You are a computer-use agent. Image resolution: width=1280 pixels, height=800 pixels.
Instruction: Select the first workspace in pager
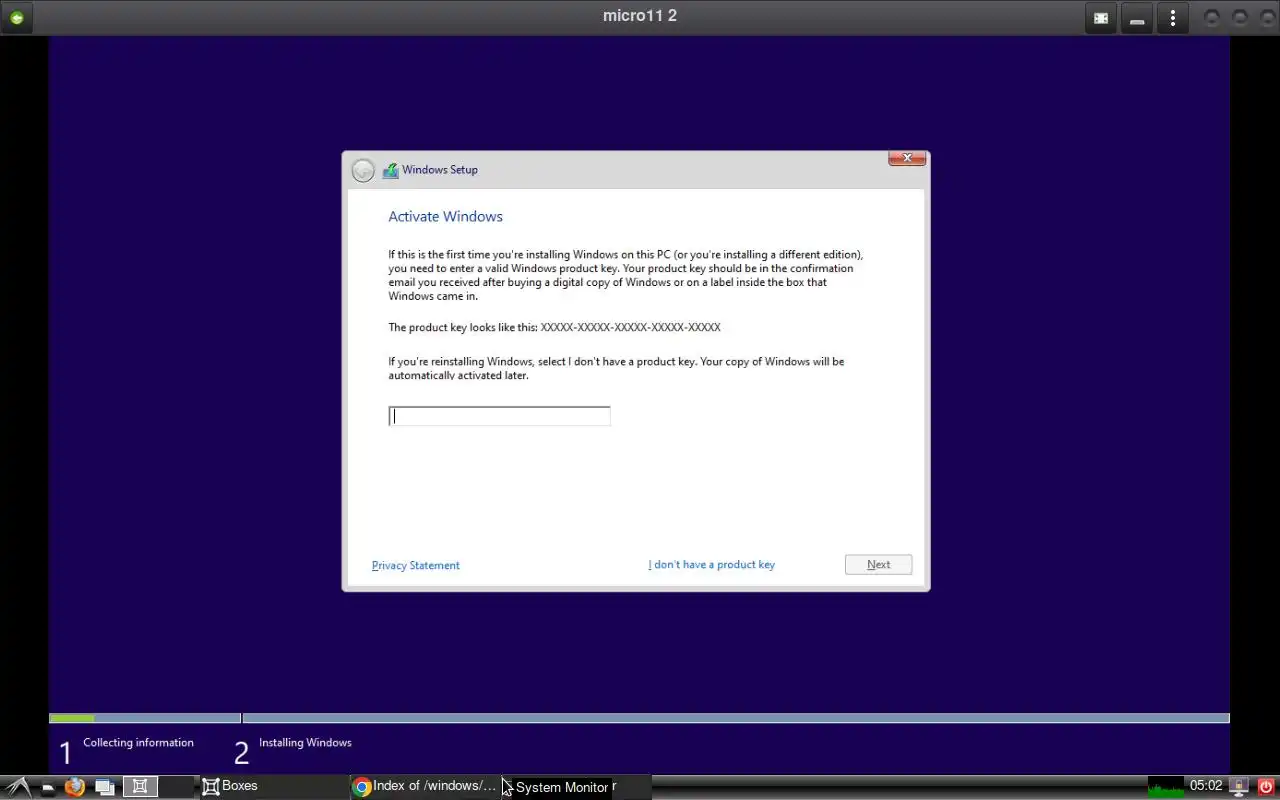coord(140,787)
